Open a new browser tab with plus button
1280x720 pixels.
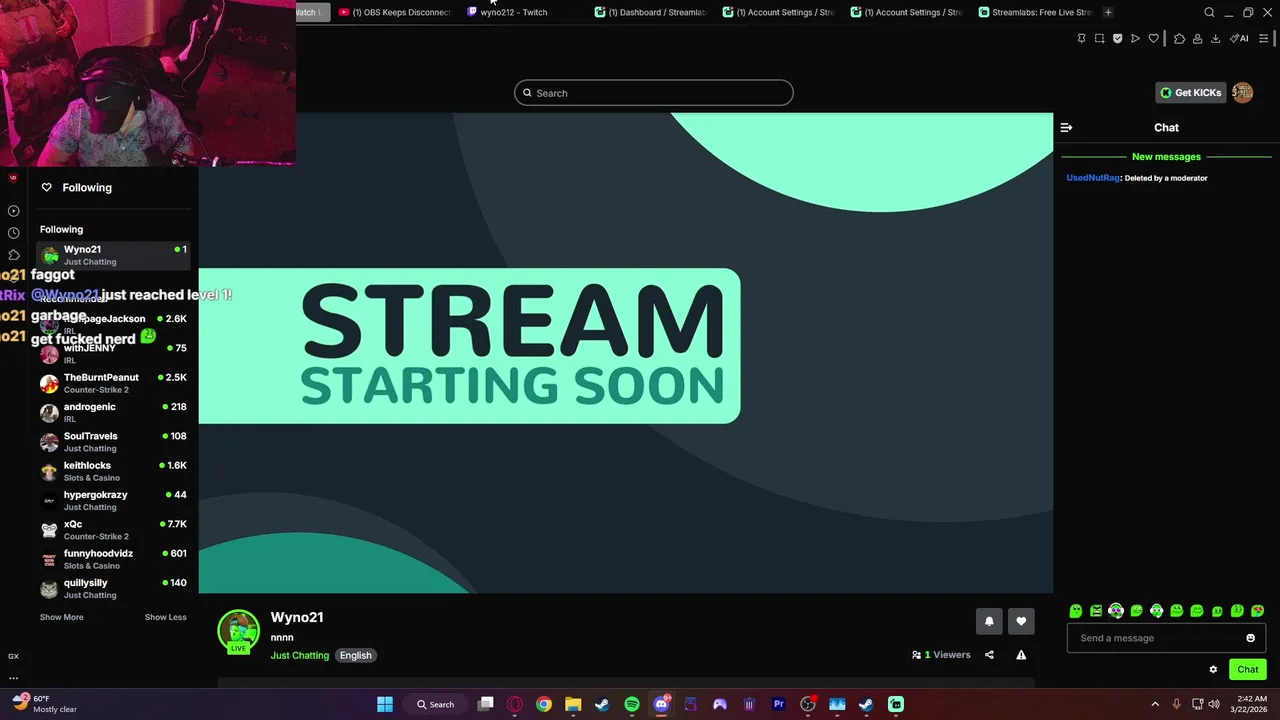click(1108, 12)
